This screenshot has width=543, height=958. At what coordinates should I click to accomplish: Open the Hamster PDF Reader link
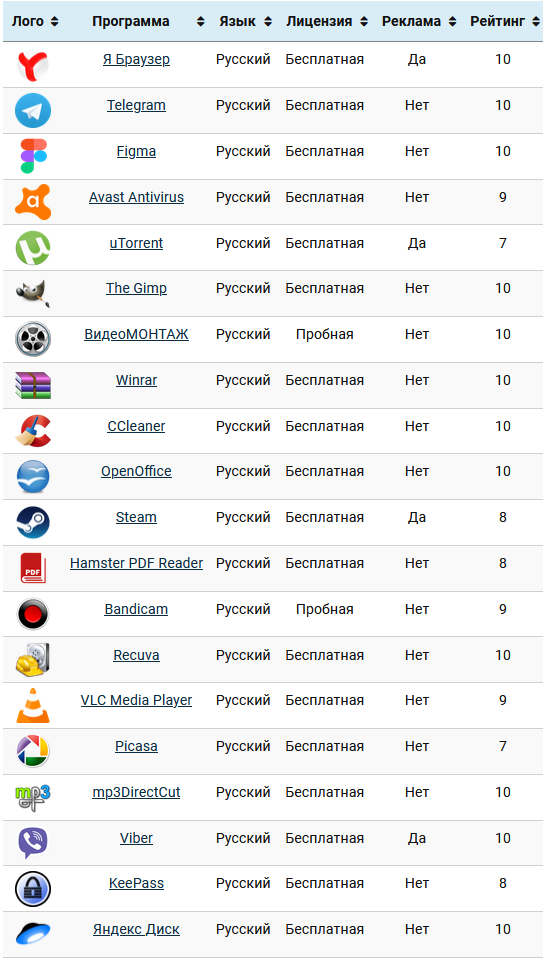[136, 563]
